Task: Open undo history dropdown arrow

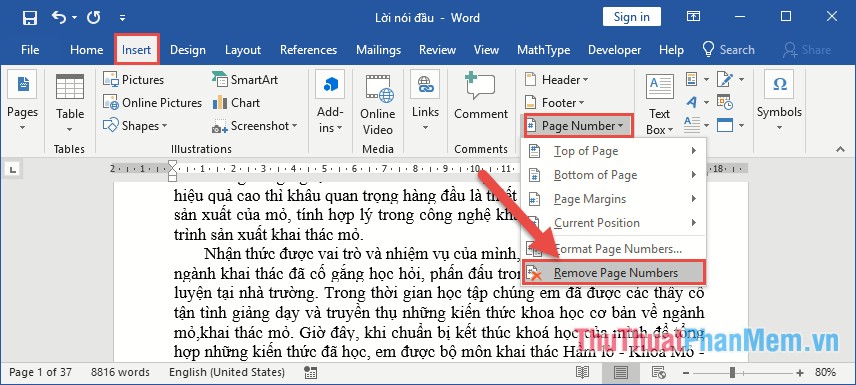Action: click(x=74, y=18)
